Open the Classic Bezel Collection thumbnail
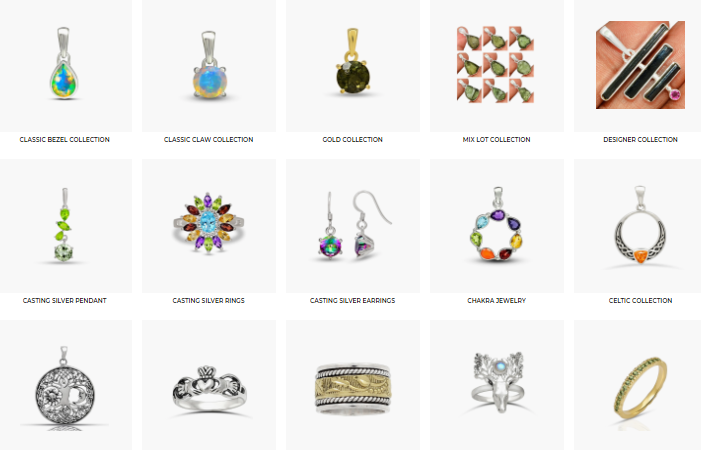This screenshot has height=450, width=701. click(x=64, y=66)
